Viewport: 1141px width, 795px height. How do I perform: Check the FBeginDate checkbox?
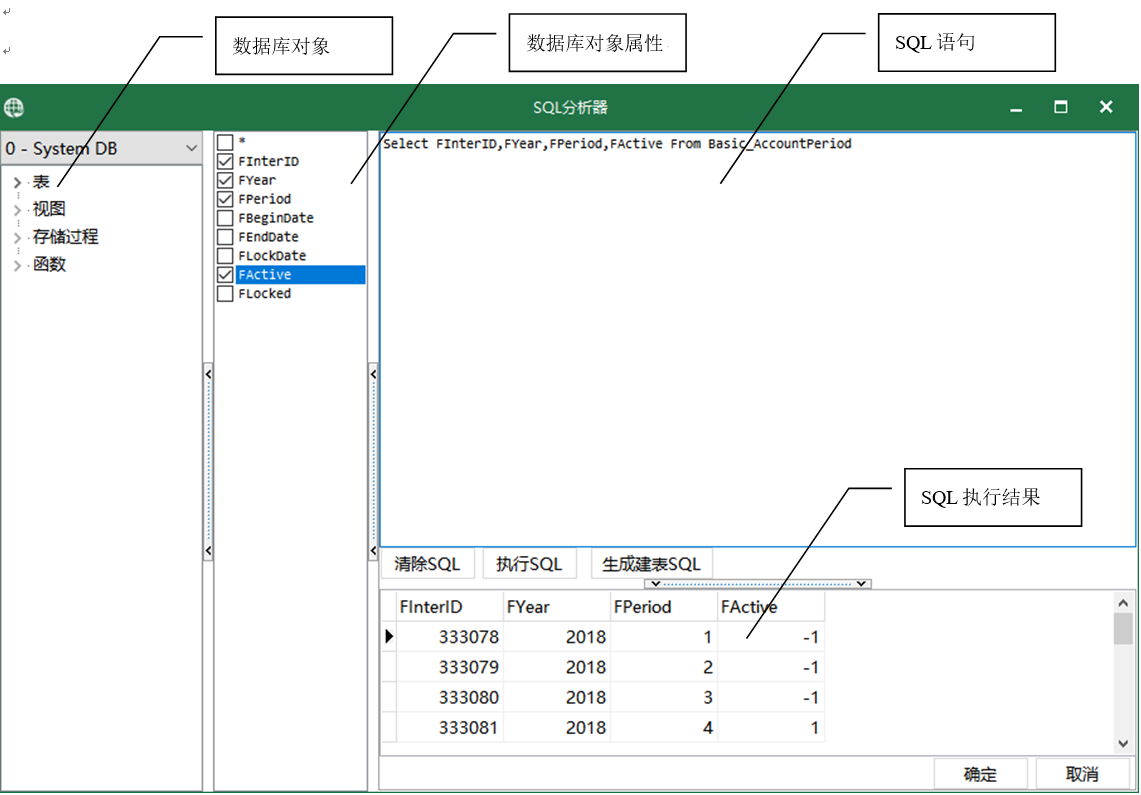pos(226,217)
